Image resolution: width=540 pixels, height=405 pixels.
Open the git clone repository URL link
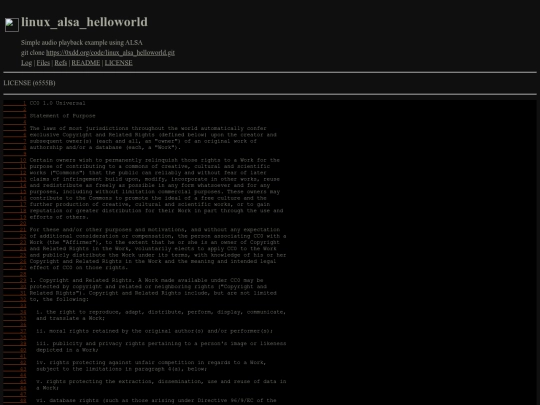[110, 53]
